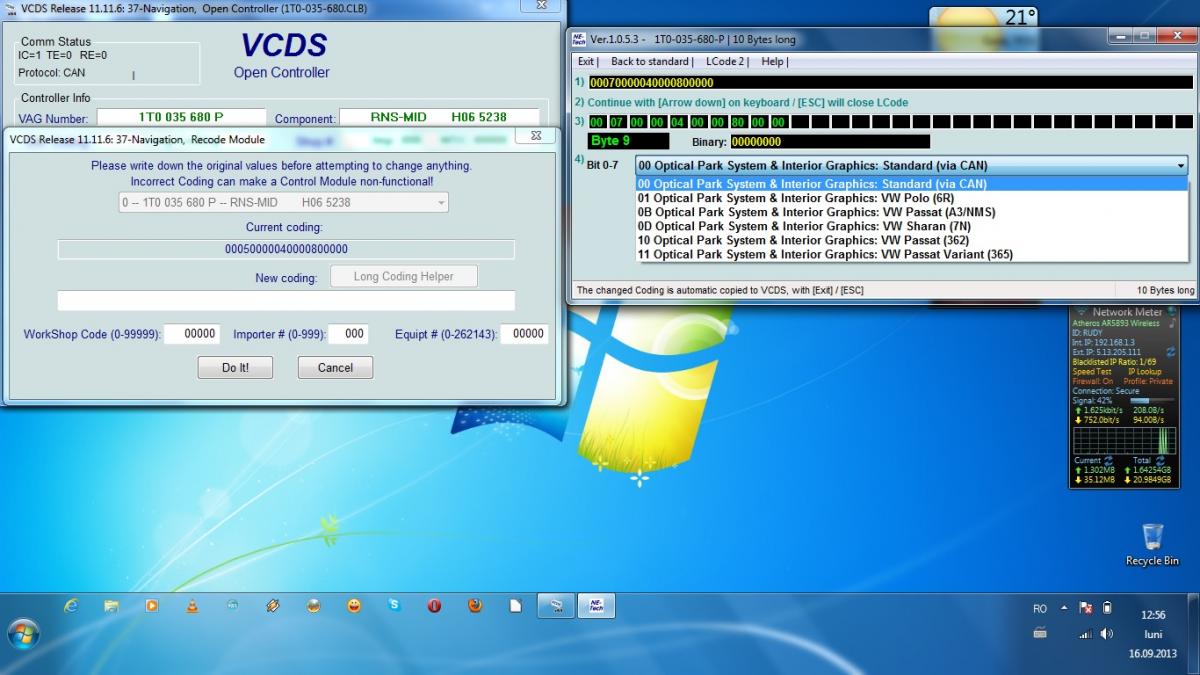Click the speaker volume tray icon
This screenshot has width=1200, height=675.
pyautogui.click(x=1107, y=634)
